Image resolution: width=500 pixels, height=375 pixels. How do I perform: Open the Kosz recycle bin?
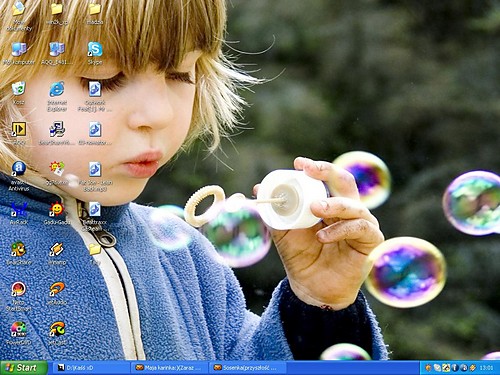coord(19,89)
